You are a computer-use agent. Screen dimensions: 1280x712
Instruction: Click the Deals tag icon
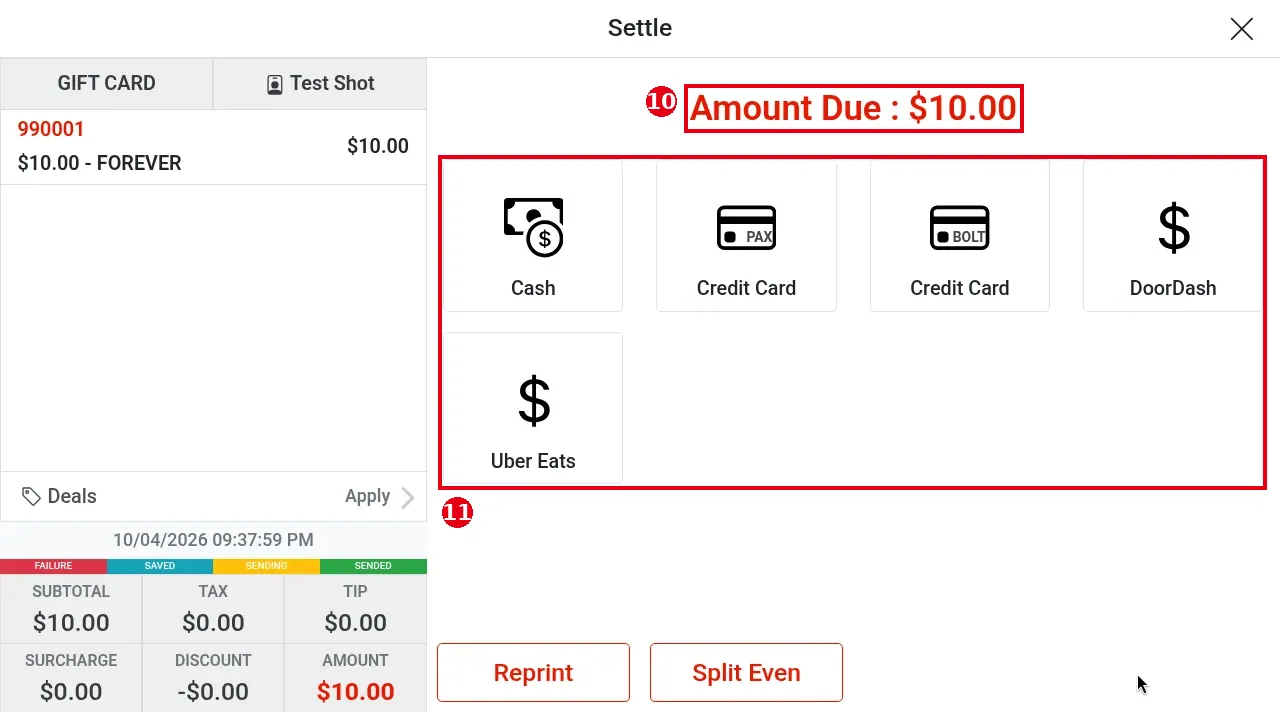coord(31,496)
